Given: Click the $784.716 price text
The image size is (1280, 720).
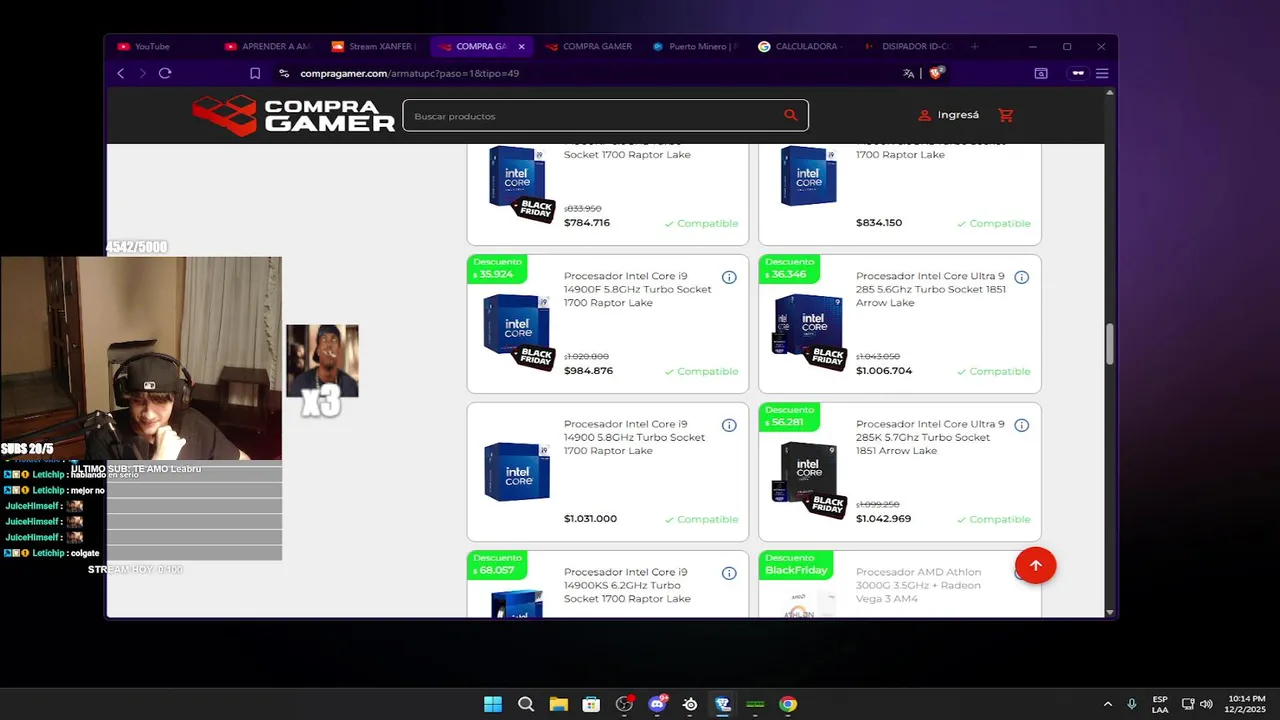Looking at the screenshot, I should (x=587, y=223).
